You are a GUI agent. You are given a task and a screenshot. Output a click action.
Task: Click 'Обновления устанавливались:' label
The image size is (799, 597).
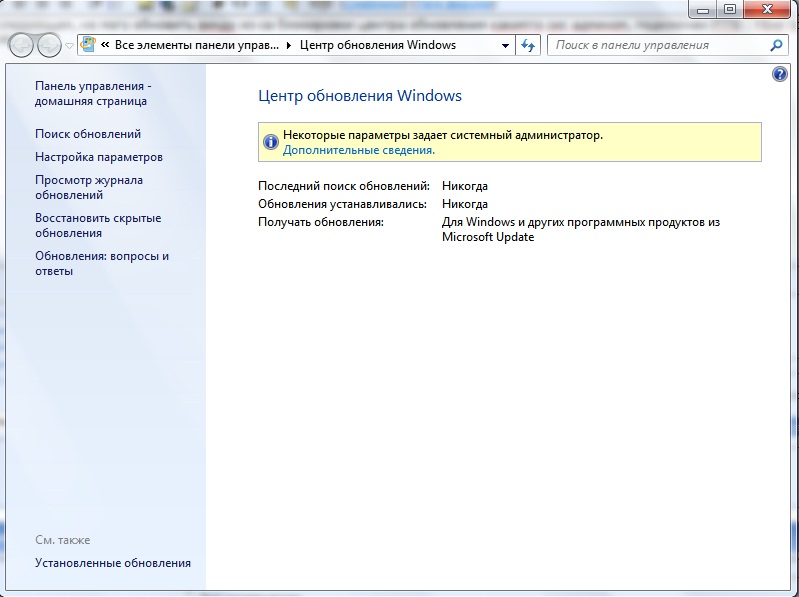[342, 204]
